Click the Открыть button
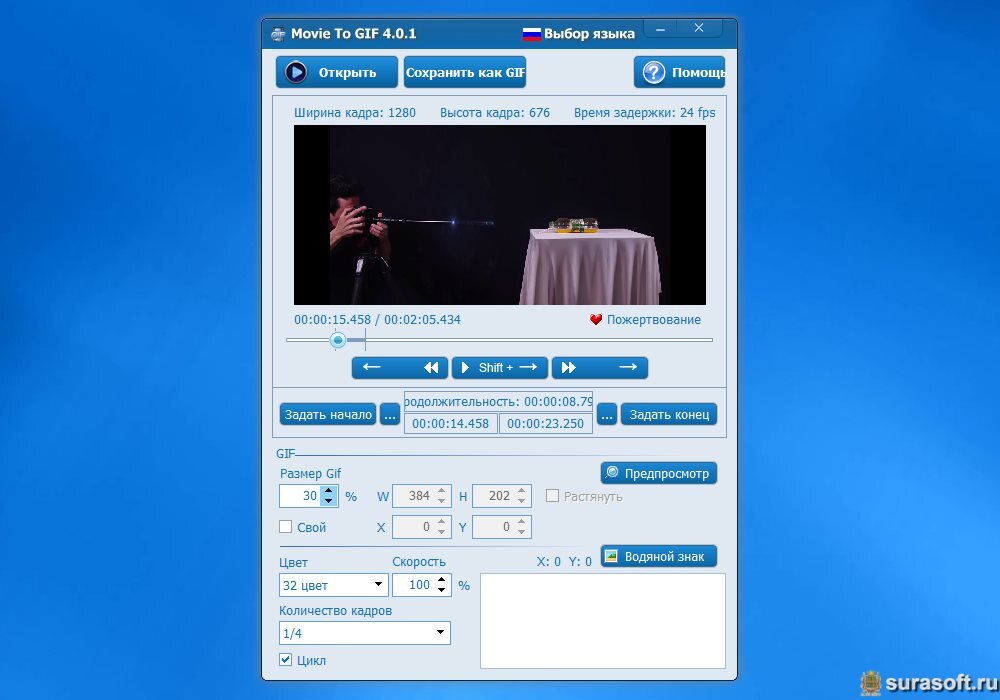Image resolution: width=1000 pixels, height=700 pixels. 337,72
